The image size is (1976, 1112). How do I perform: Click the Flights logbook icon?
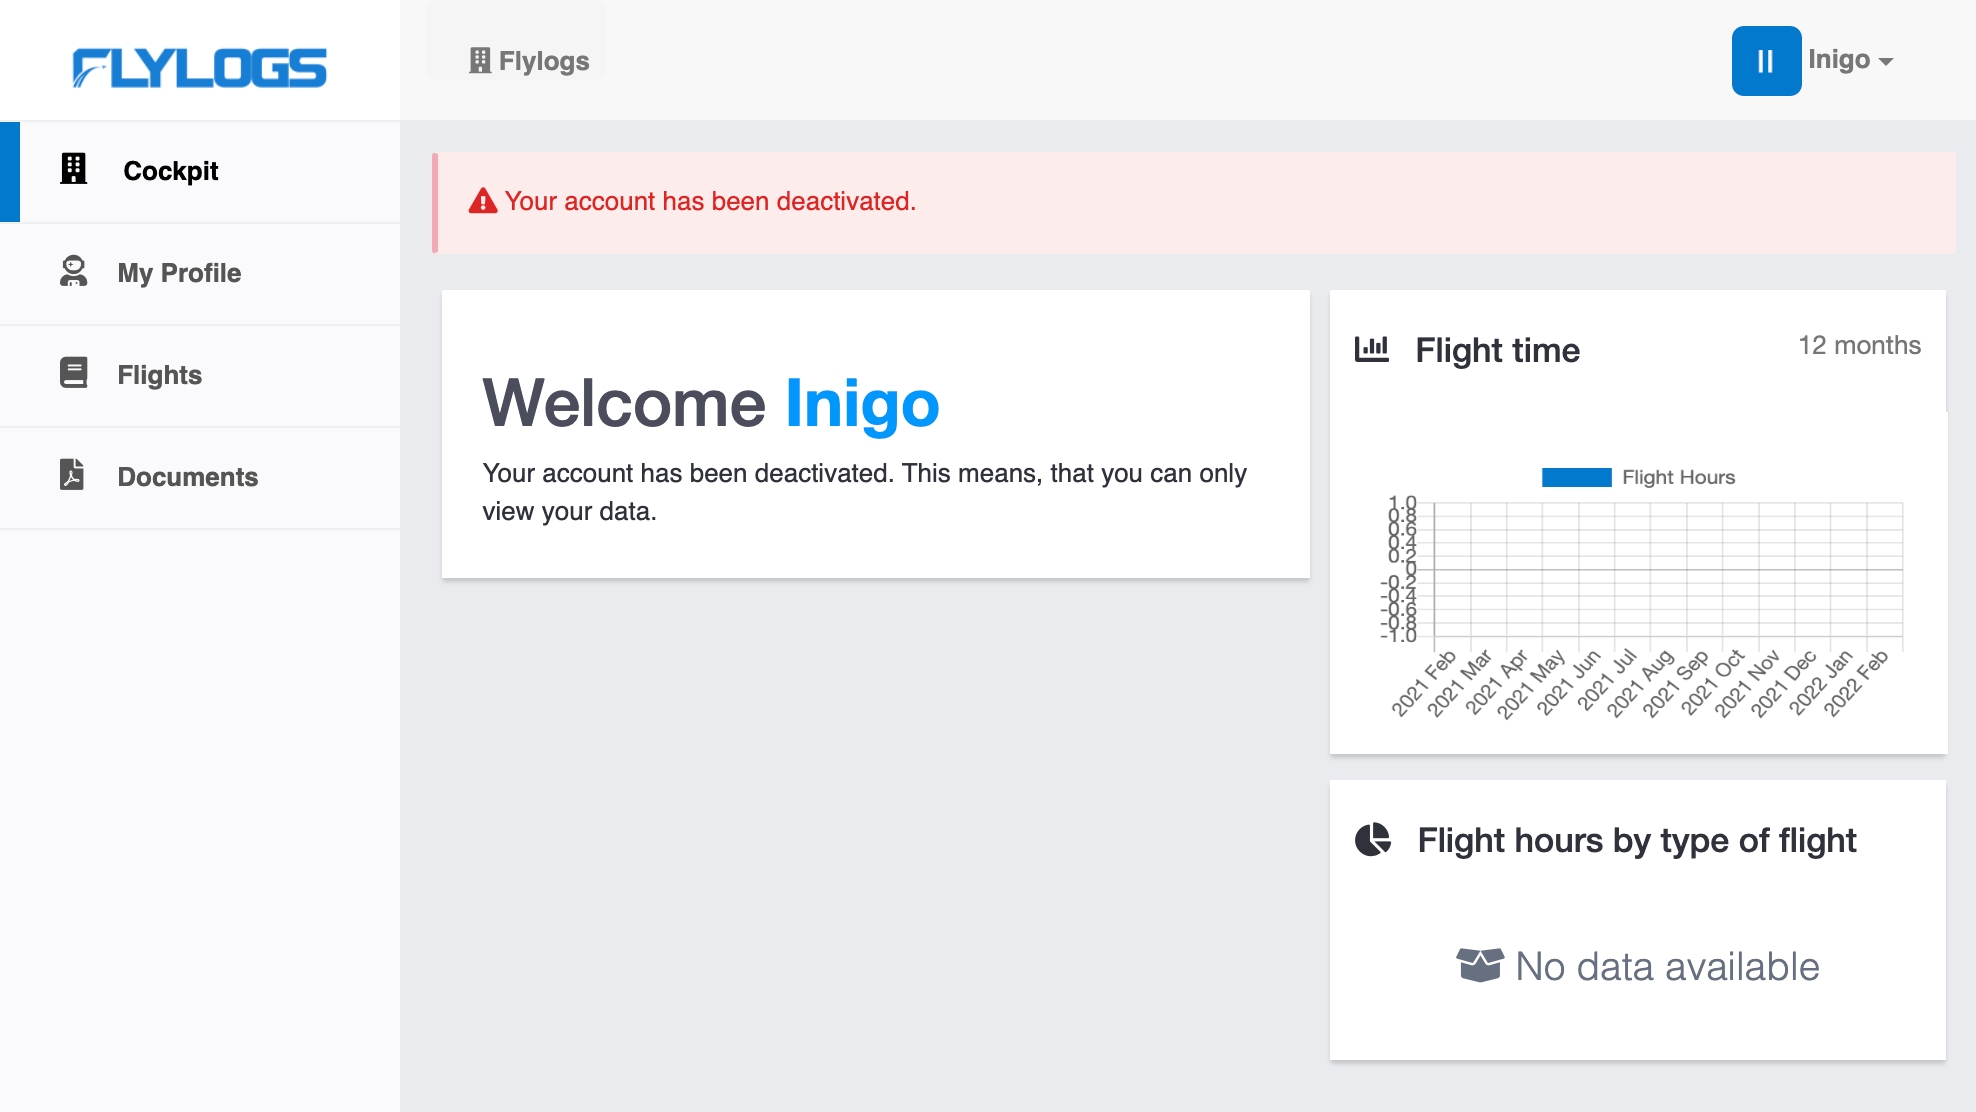pos(73,373)
